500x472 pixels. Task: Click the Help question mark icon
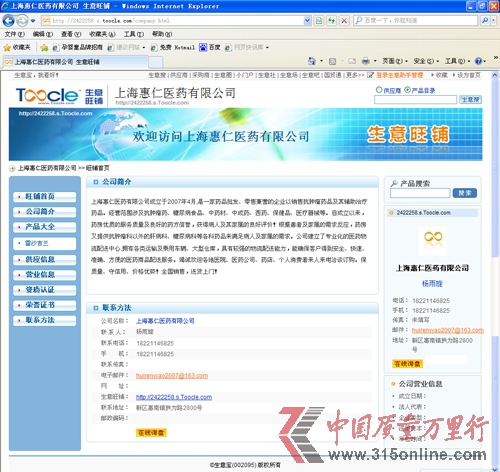point(479,61)
